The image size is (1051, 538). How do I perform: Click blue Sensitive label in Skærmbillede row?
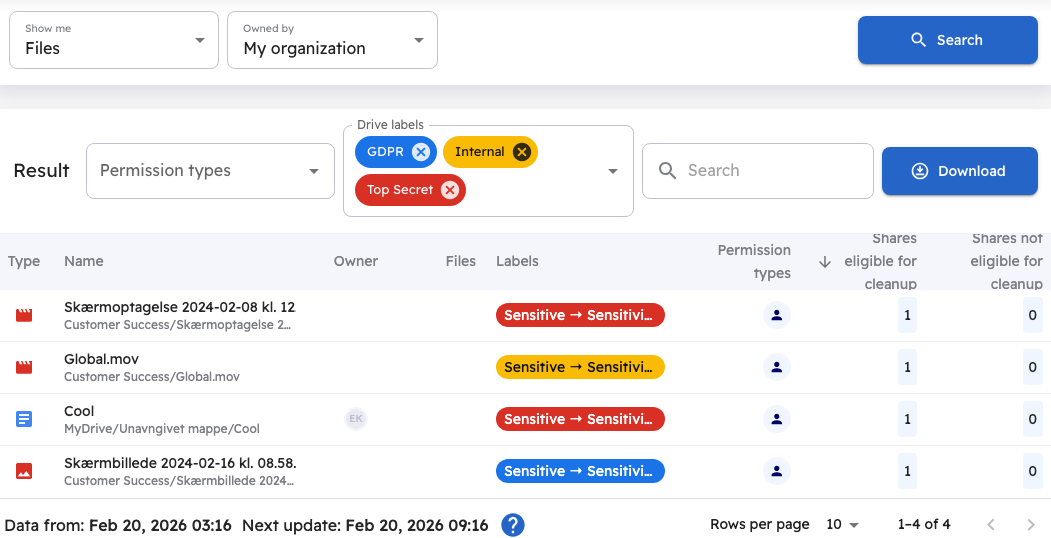click(580, 472)
